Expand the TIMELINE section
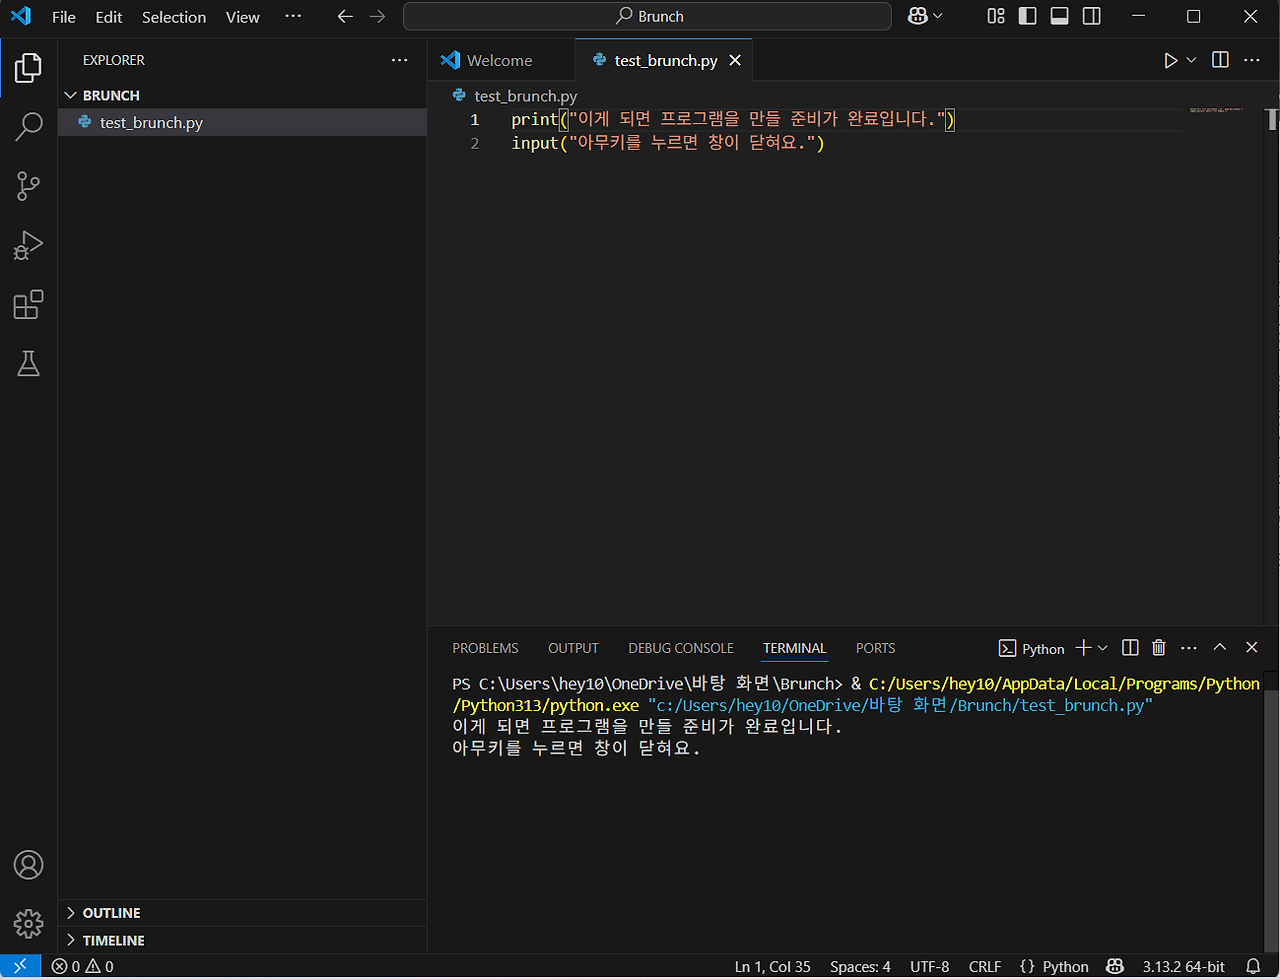This screenshot has height=979, width=1280. click(x=113, y=940)
